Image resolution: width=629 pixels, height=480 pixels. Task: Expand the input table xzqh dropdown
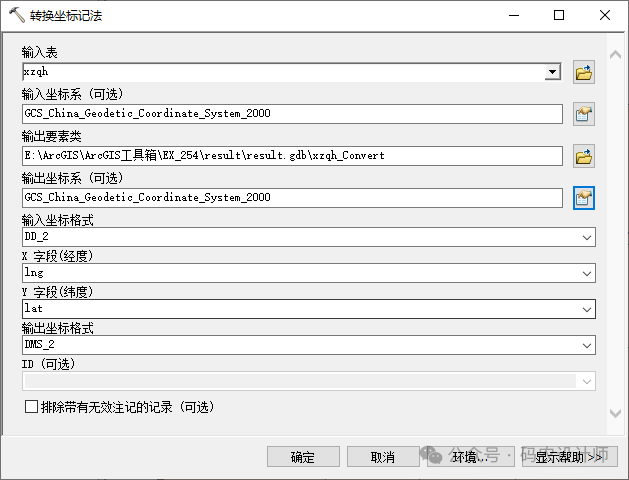(x=552, y=72)
